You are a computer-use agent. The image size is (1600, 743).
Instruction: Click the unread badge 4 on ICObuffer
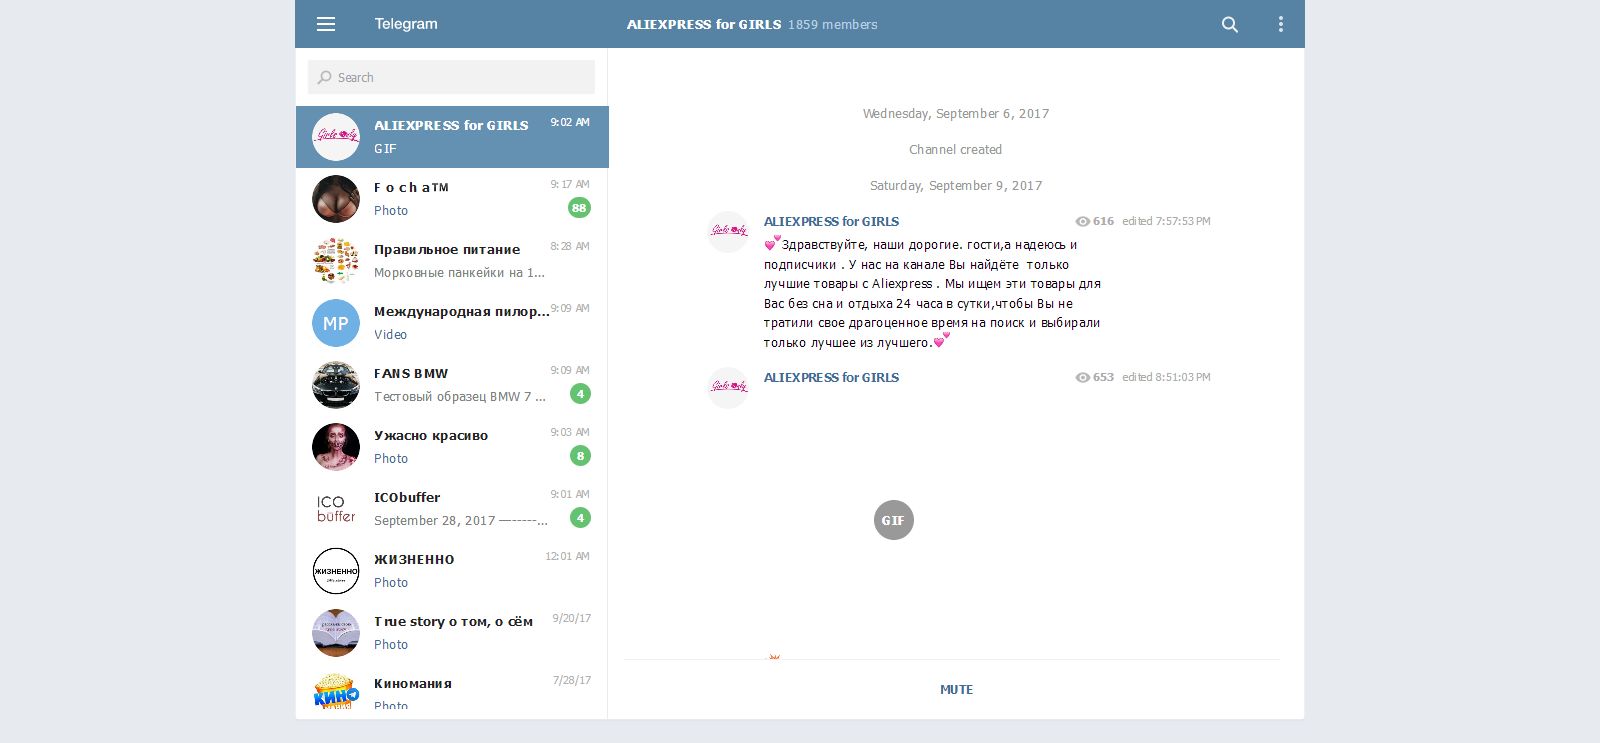580,518
